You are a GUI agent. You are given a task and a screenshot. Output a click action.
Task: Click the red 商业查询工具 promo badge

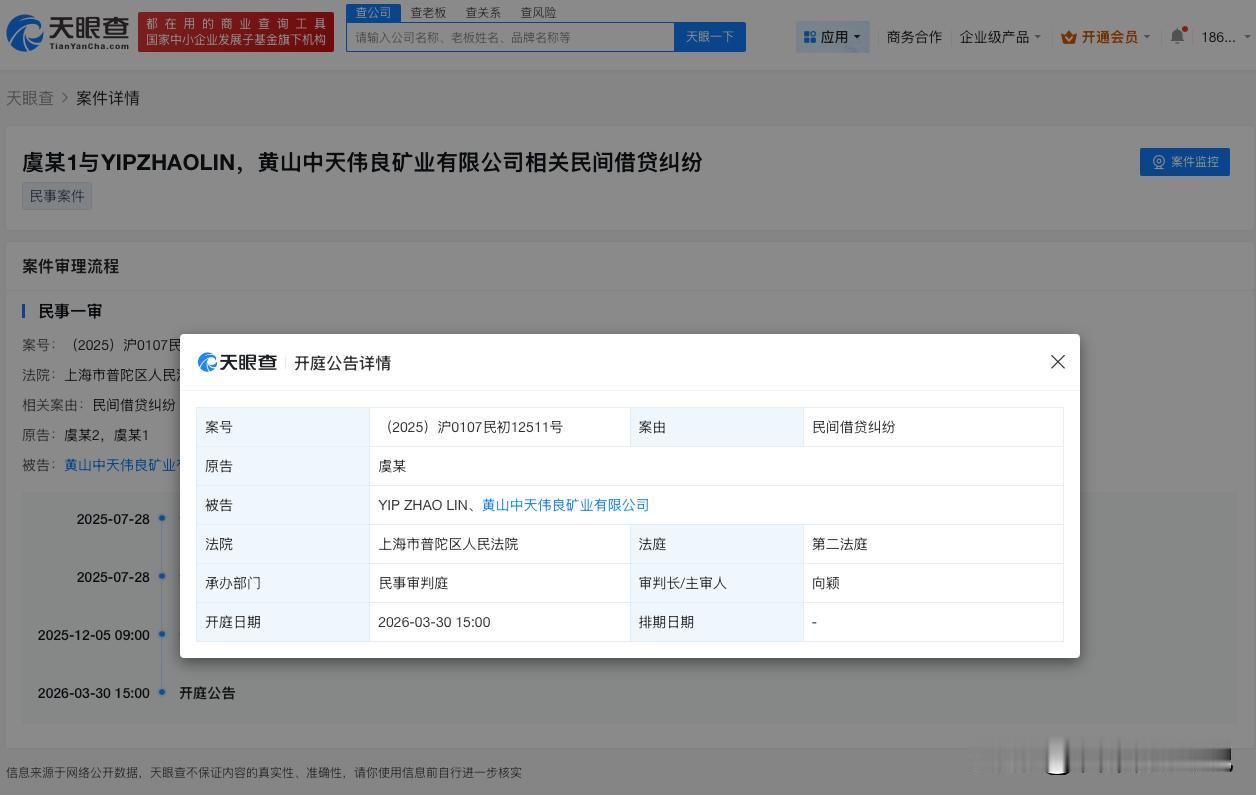[236, 31]
